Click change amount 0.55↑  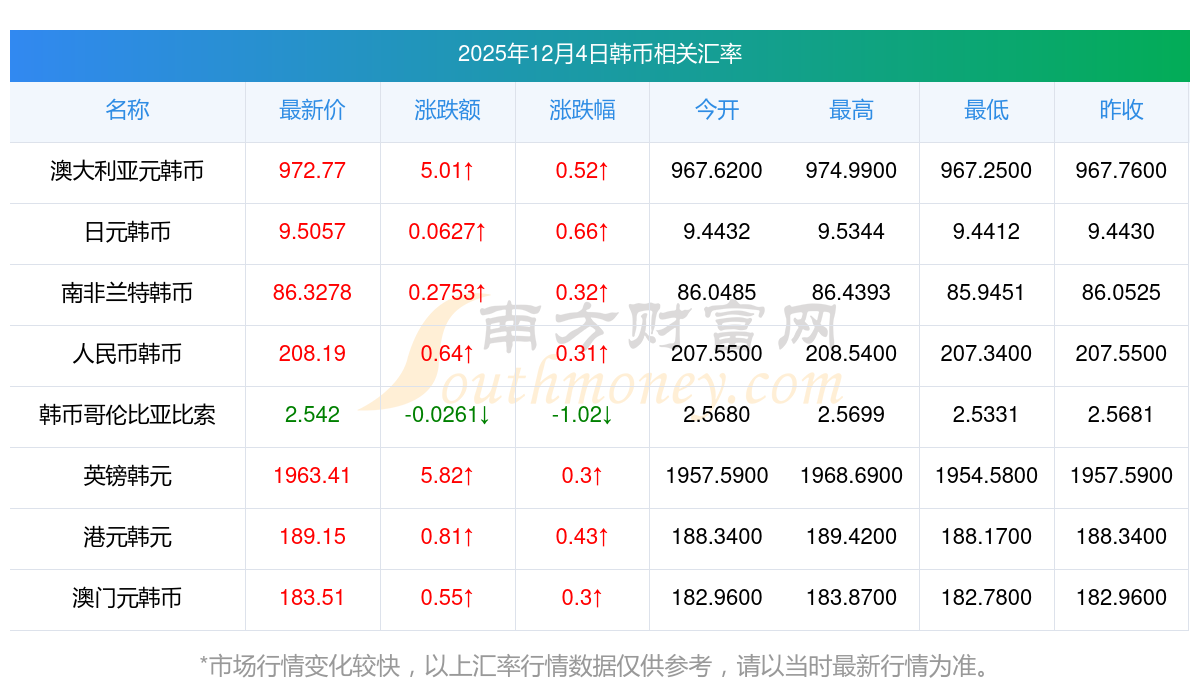point(447,598)
